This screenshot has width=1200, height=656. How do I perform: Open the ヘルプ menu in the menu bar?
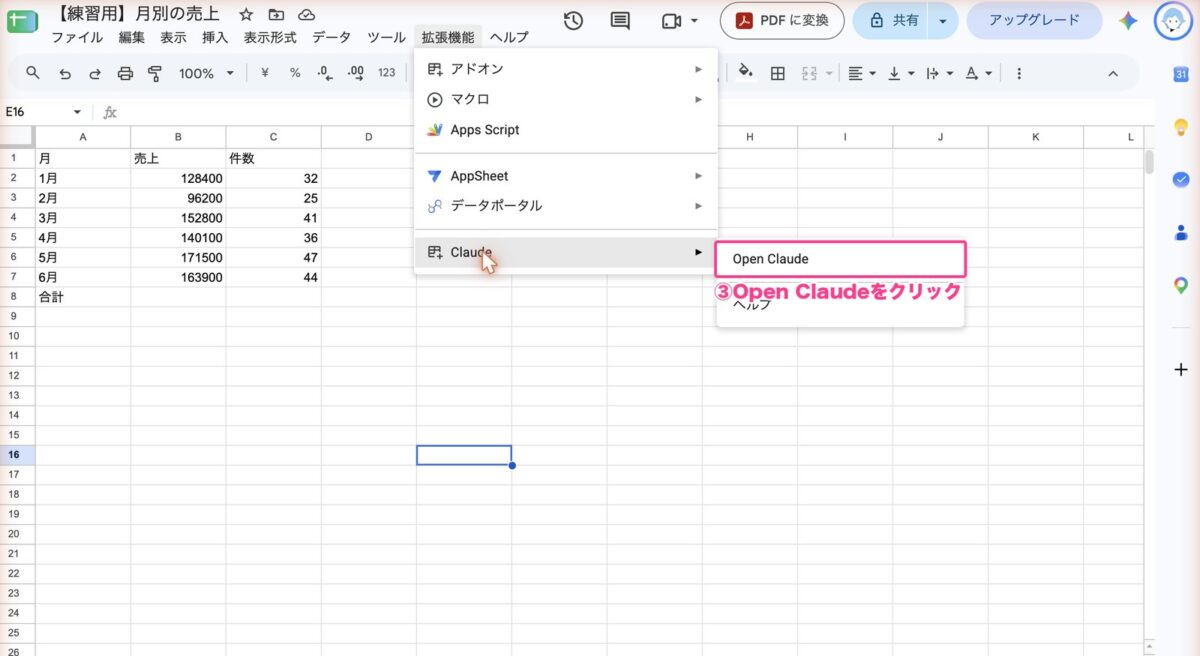click(x=509, y=37)
